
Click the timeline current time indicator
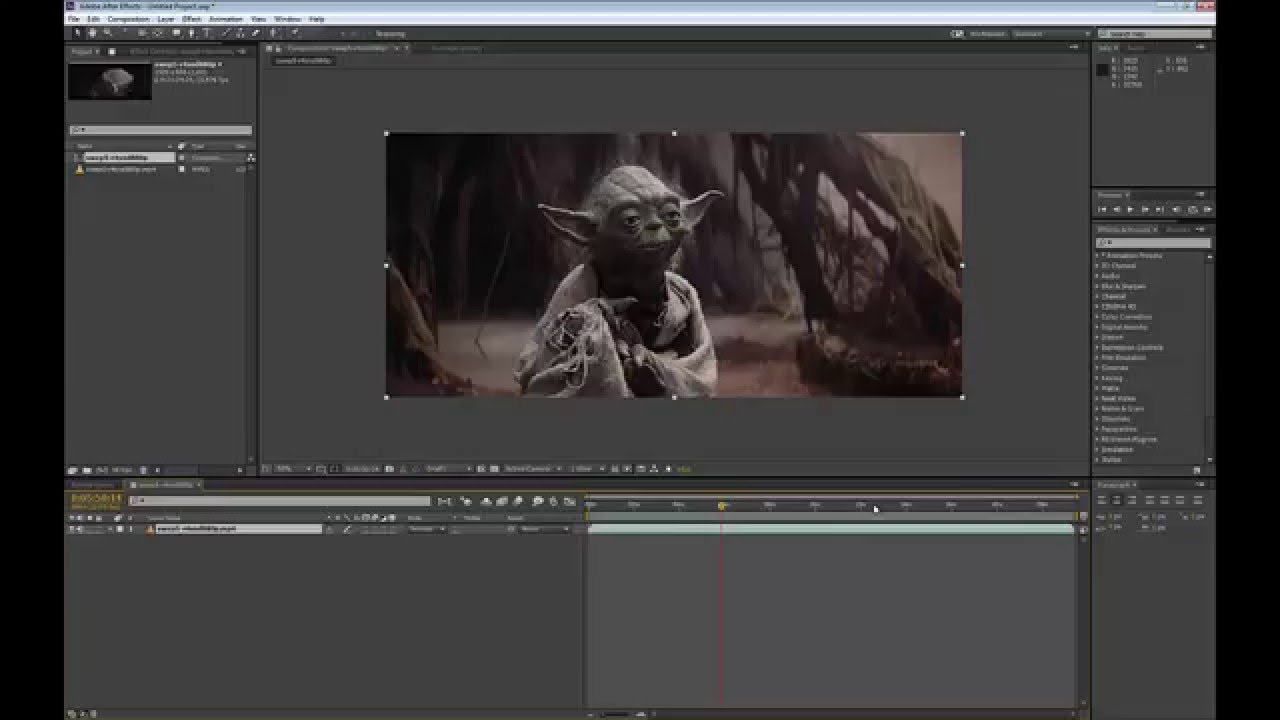[x=721, y=506]
